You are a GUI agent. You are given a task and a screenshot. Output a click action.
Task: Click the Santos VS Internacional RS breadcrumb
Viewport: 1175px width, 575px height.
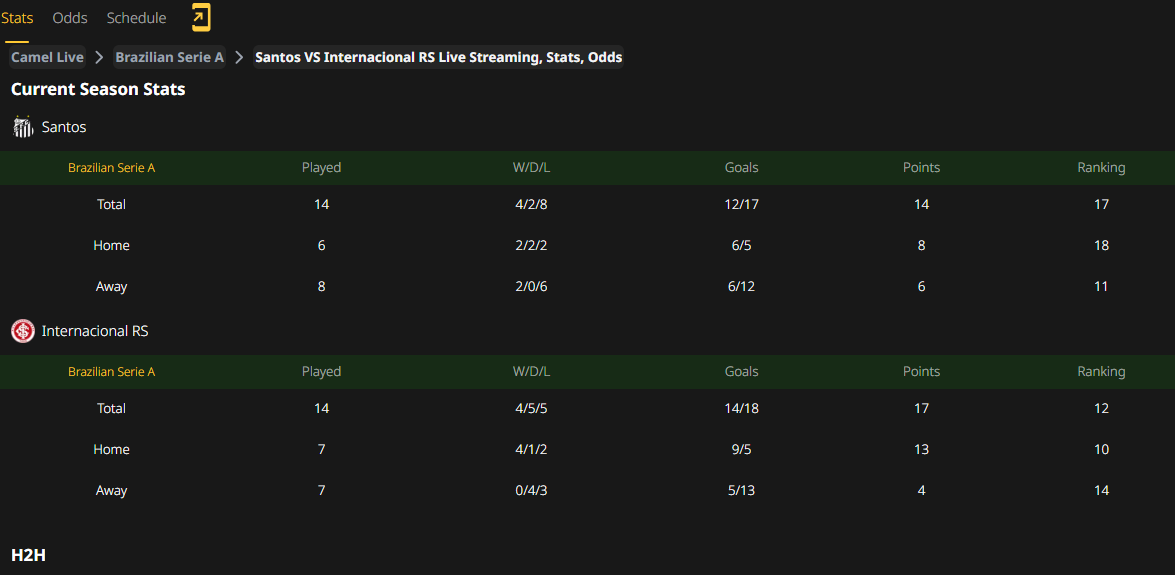click(x=438, y=57)
